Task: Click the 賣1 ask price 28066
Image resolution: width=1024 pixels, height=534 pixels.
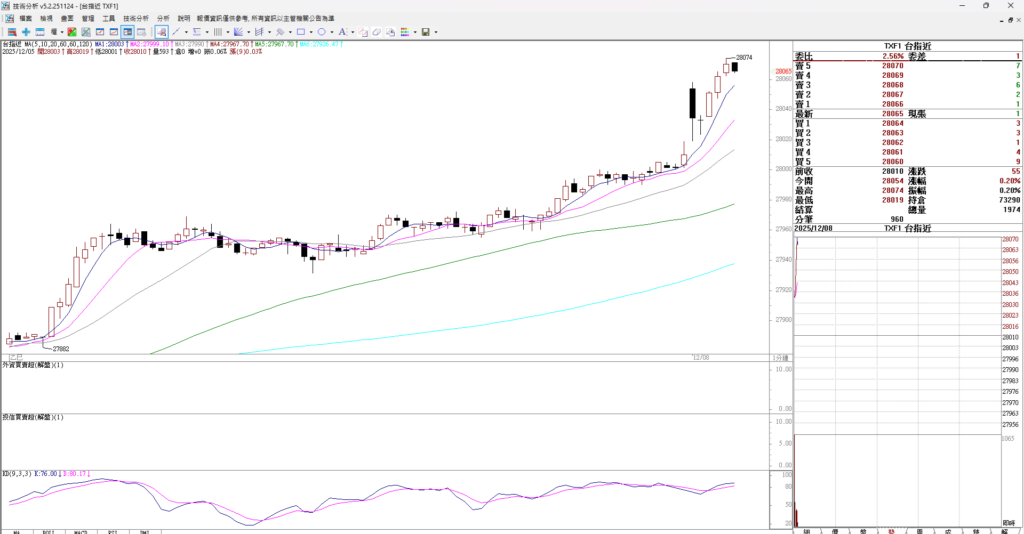Action: tap(892, 104)
